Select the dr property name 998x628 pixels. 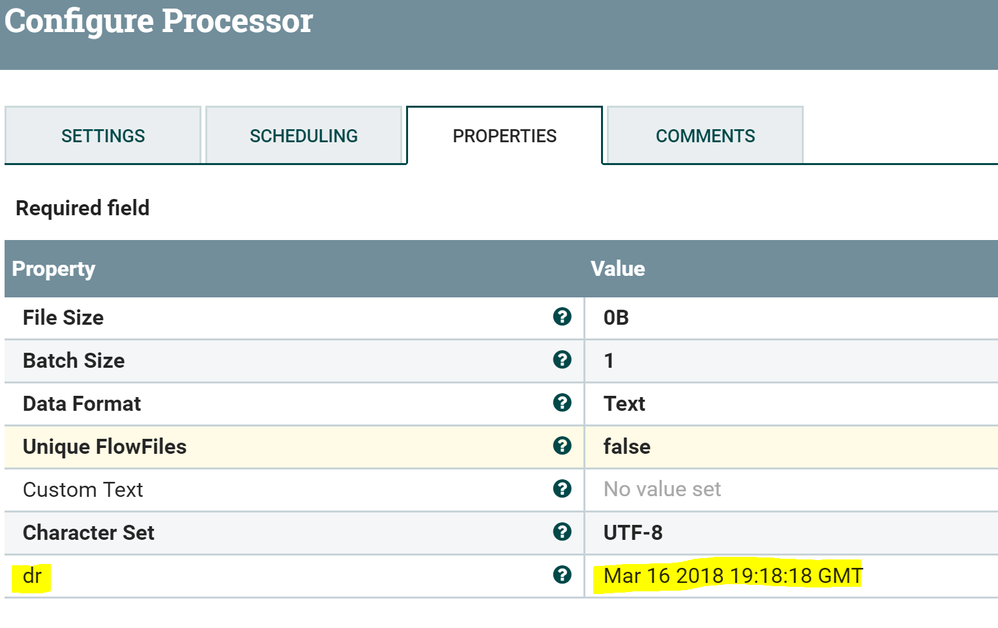click(x=32, y=576)
